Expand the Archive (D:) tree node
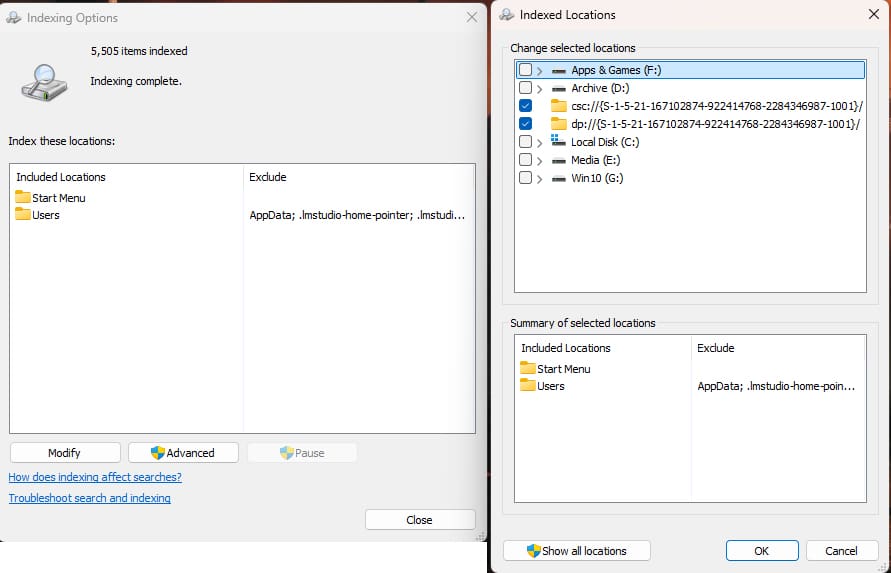The width and height of the screenshot is (891, 573). coord(540,89)
